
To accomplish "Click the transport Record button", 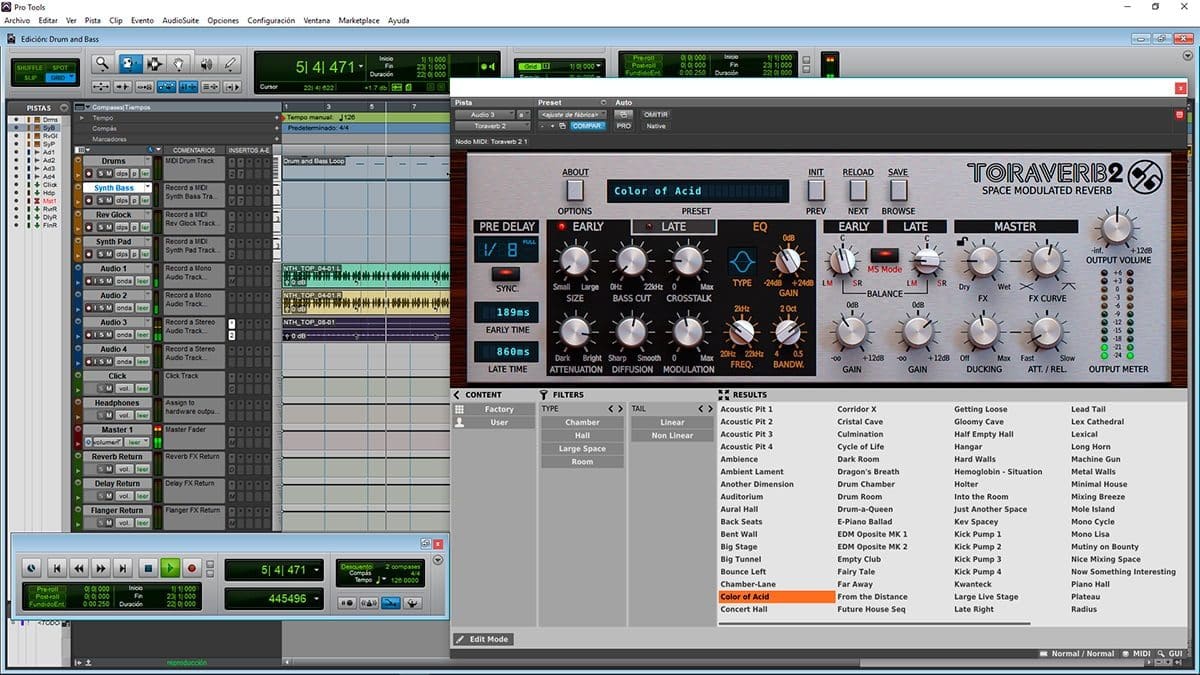I will (x=193, y=568).
